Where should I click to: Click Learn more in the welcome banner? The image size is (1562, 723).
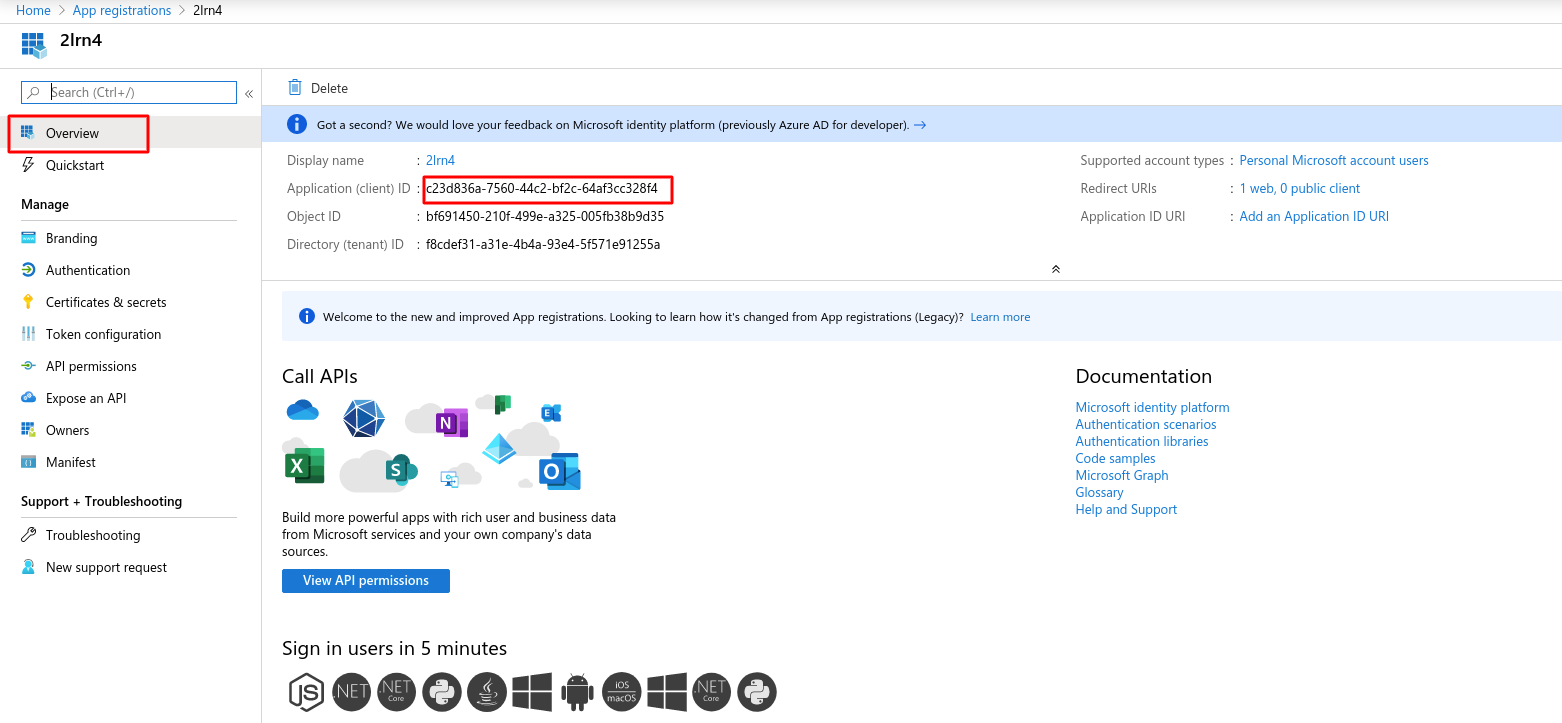(x=1000, y=317)
